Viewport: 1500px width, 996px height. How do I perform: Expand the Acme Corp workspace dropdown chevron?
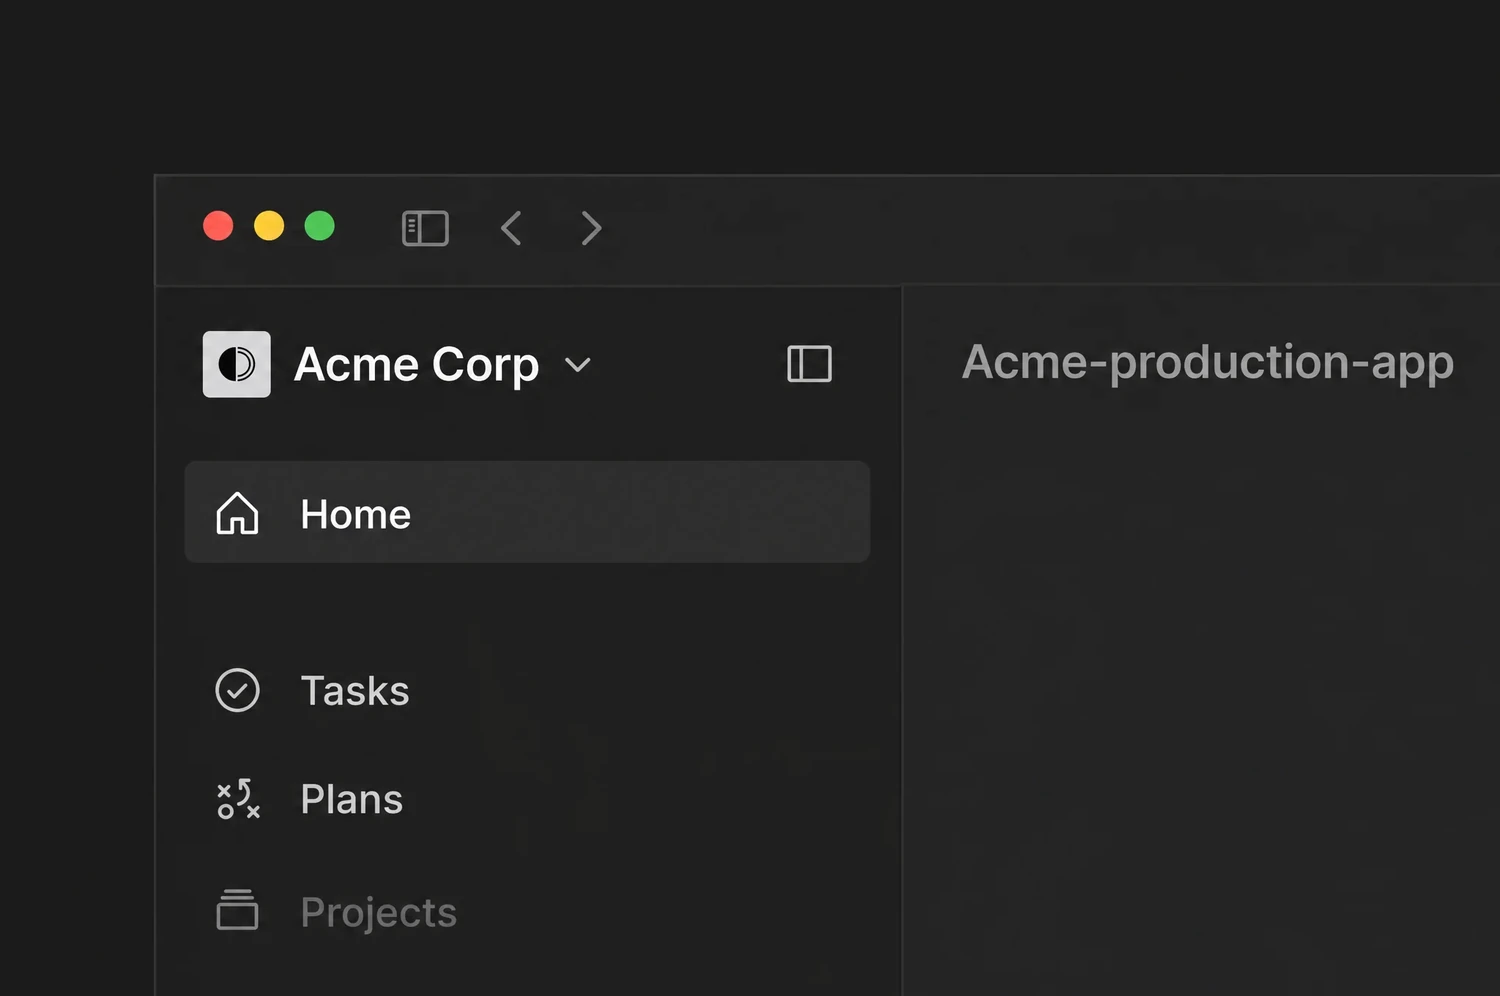[x=578, y=365]
